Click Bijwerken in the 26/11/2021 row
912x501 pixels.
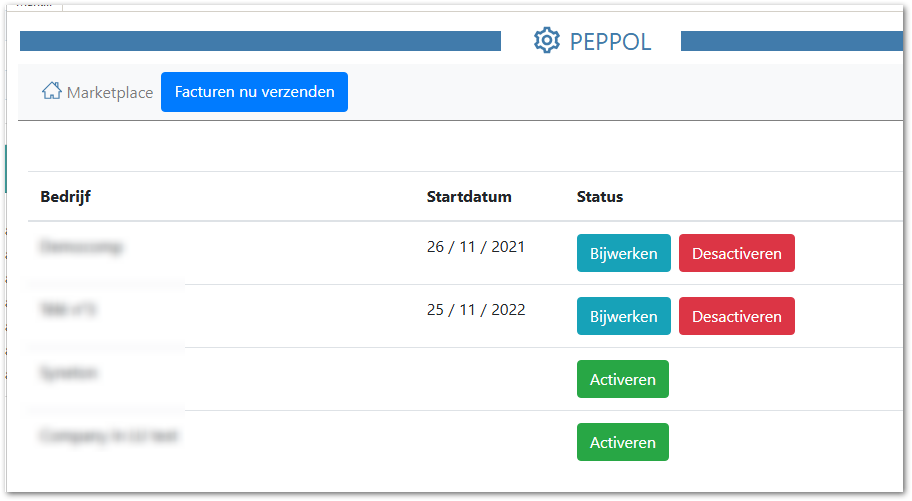[623, 253]
